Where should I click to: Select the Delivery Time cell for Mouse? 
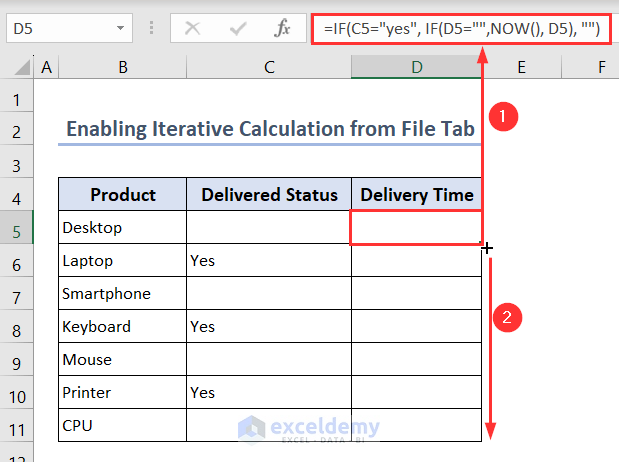416,359
